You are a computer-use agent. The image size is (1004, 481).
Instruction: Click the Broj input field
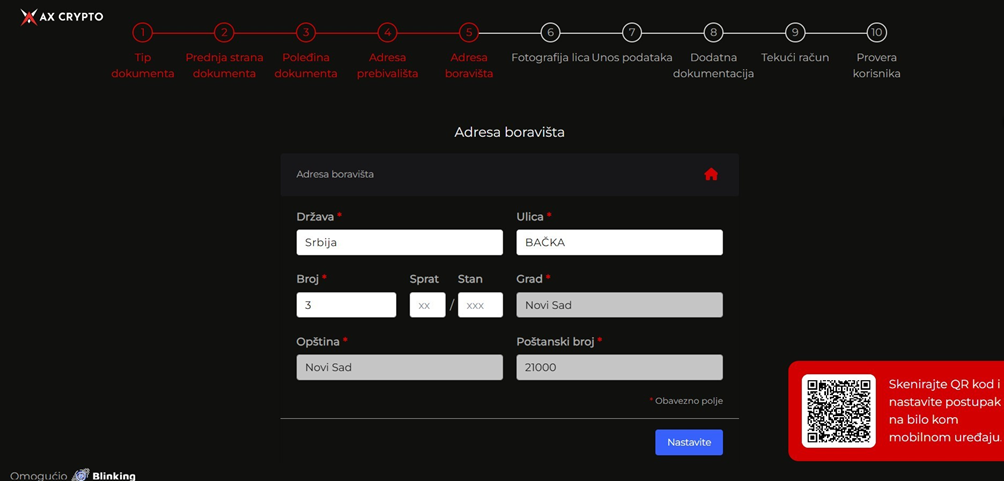tap(346, 305)
